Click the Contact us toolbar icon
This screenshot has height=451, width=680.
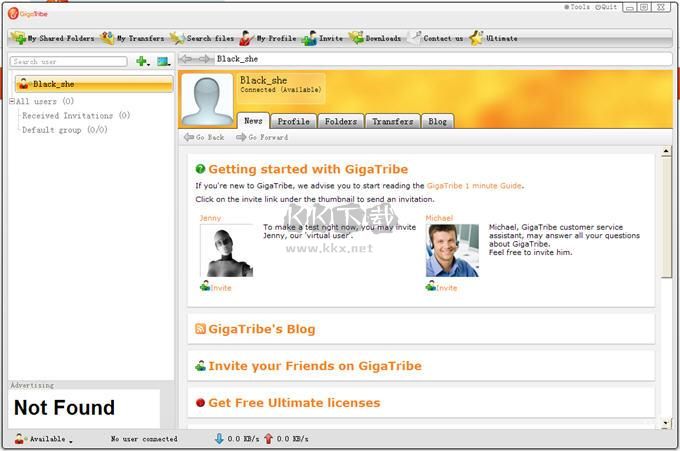(x=435, y=38)
